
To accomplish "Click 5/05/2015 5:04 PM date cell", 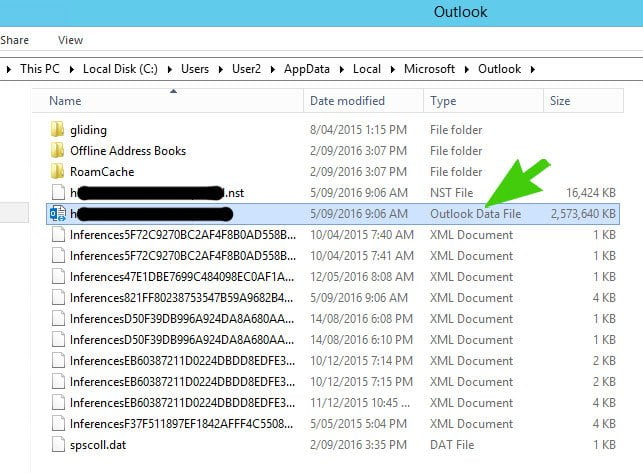I will [x=358, y=423].
